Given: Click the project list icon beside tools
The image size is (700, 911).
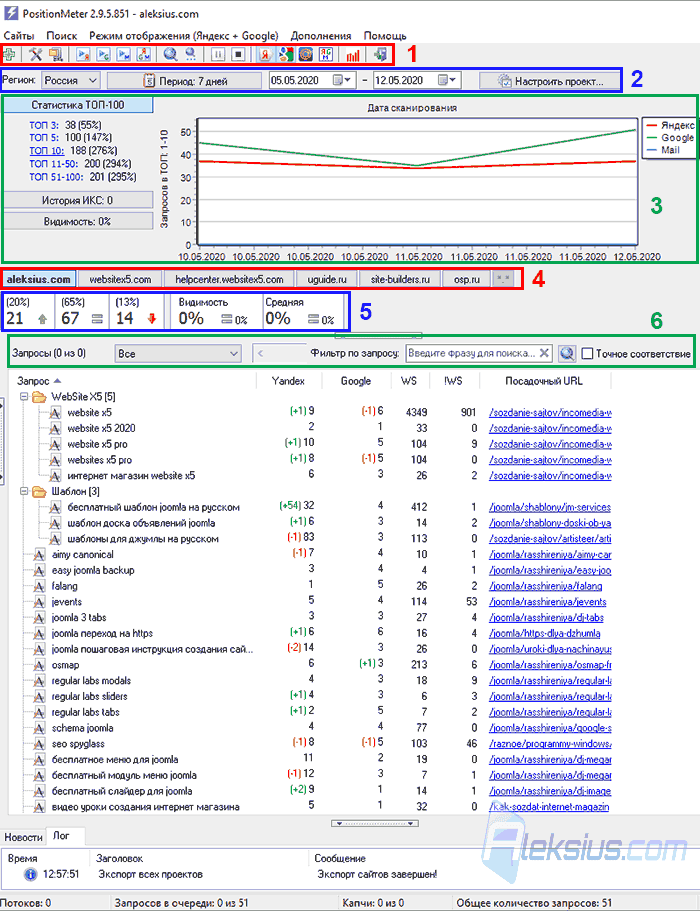Looking at the screenshot, I should pos(56,55).
